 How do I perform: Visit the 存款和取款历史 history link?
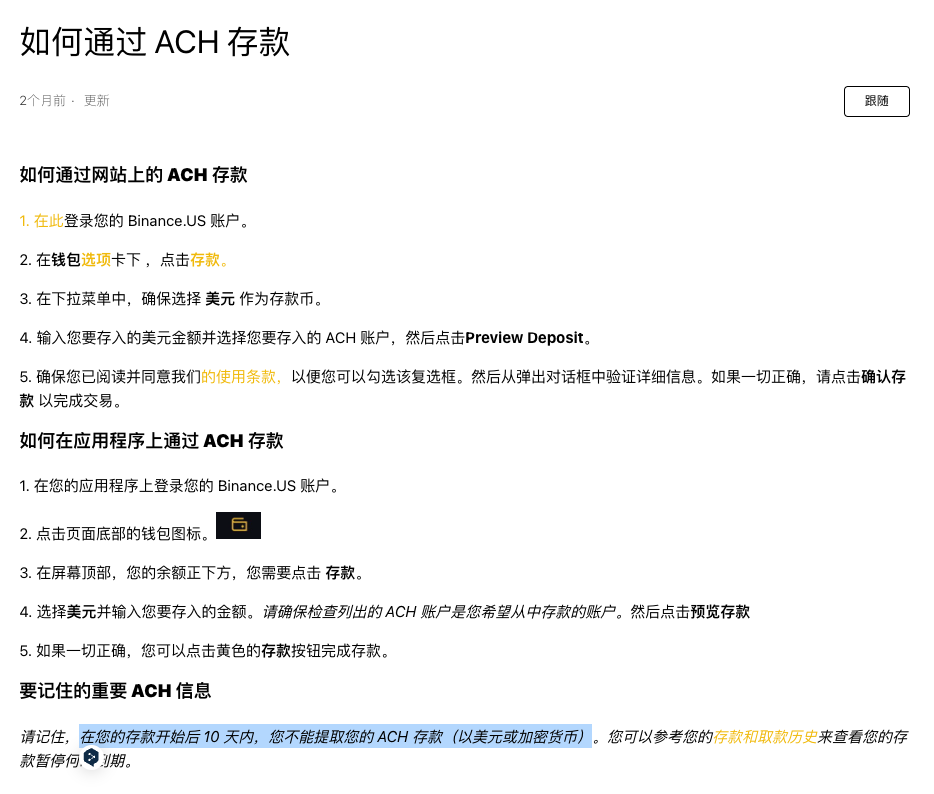pyautogui.click(x=765, y=737)
